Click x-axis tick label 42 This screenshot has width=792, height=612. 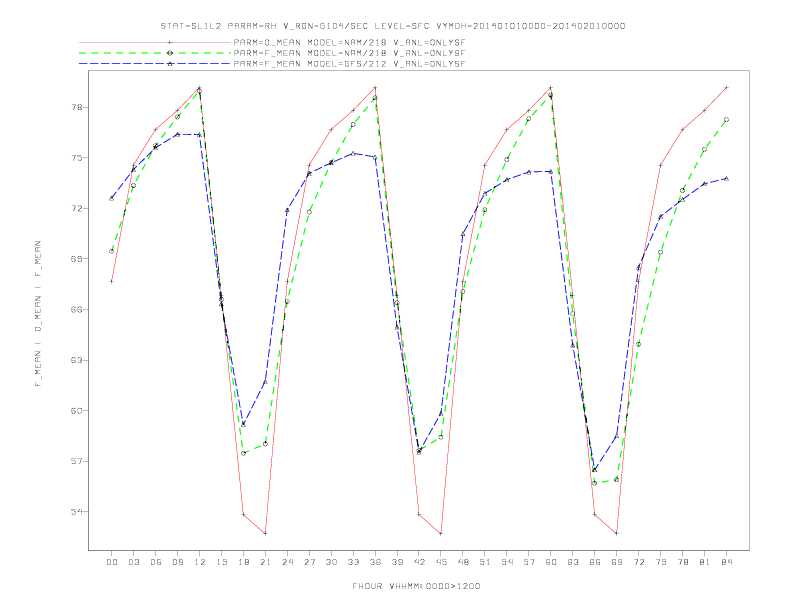pyautogui.click(x=419, y=562)
